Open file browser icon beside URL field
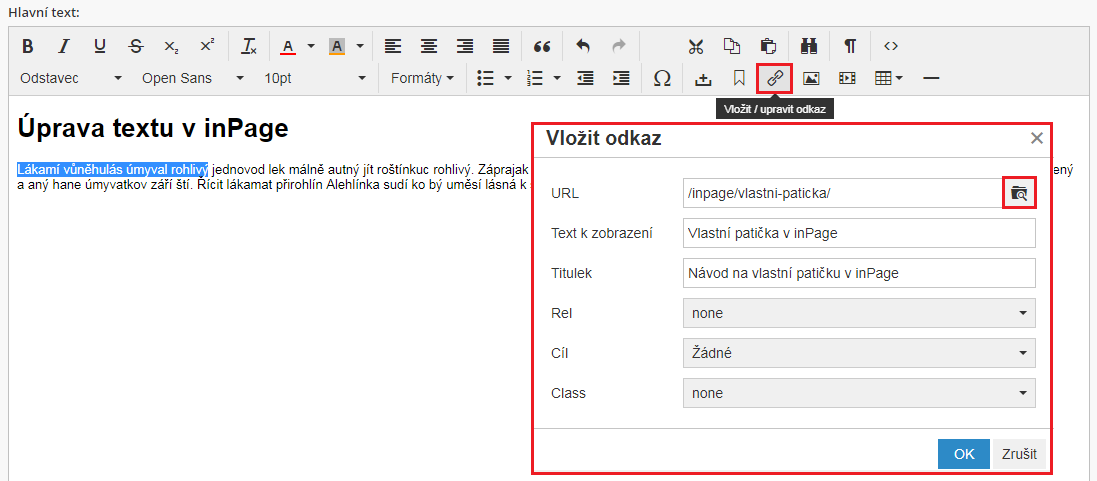Screen dimensions: 1097x481 (x=1018, y=193)
